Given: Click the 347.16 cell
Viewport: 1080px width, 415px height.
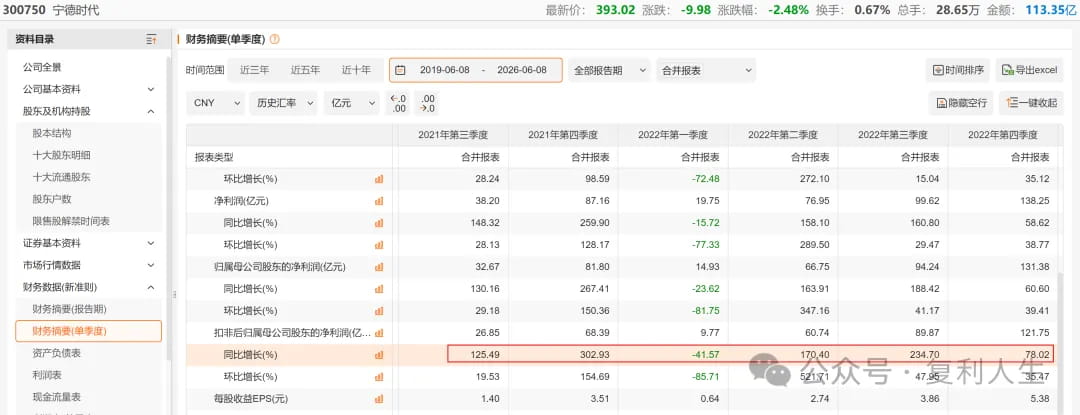Looking at the screenshot, I should tap(816, 311).
